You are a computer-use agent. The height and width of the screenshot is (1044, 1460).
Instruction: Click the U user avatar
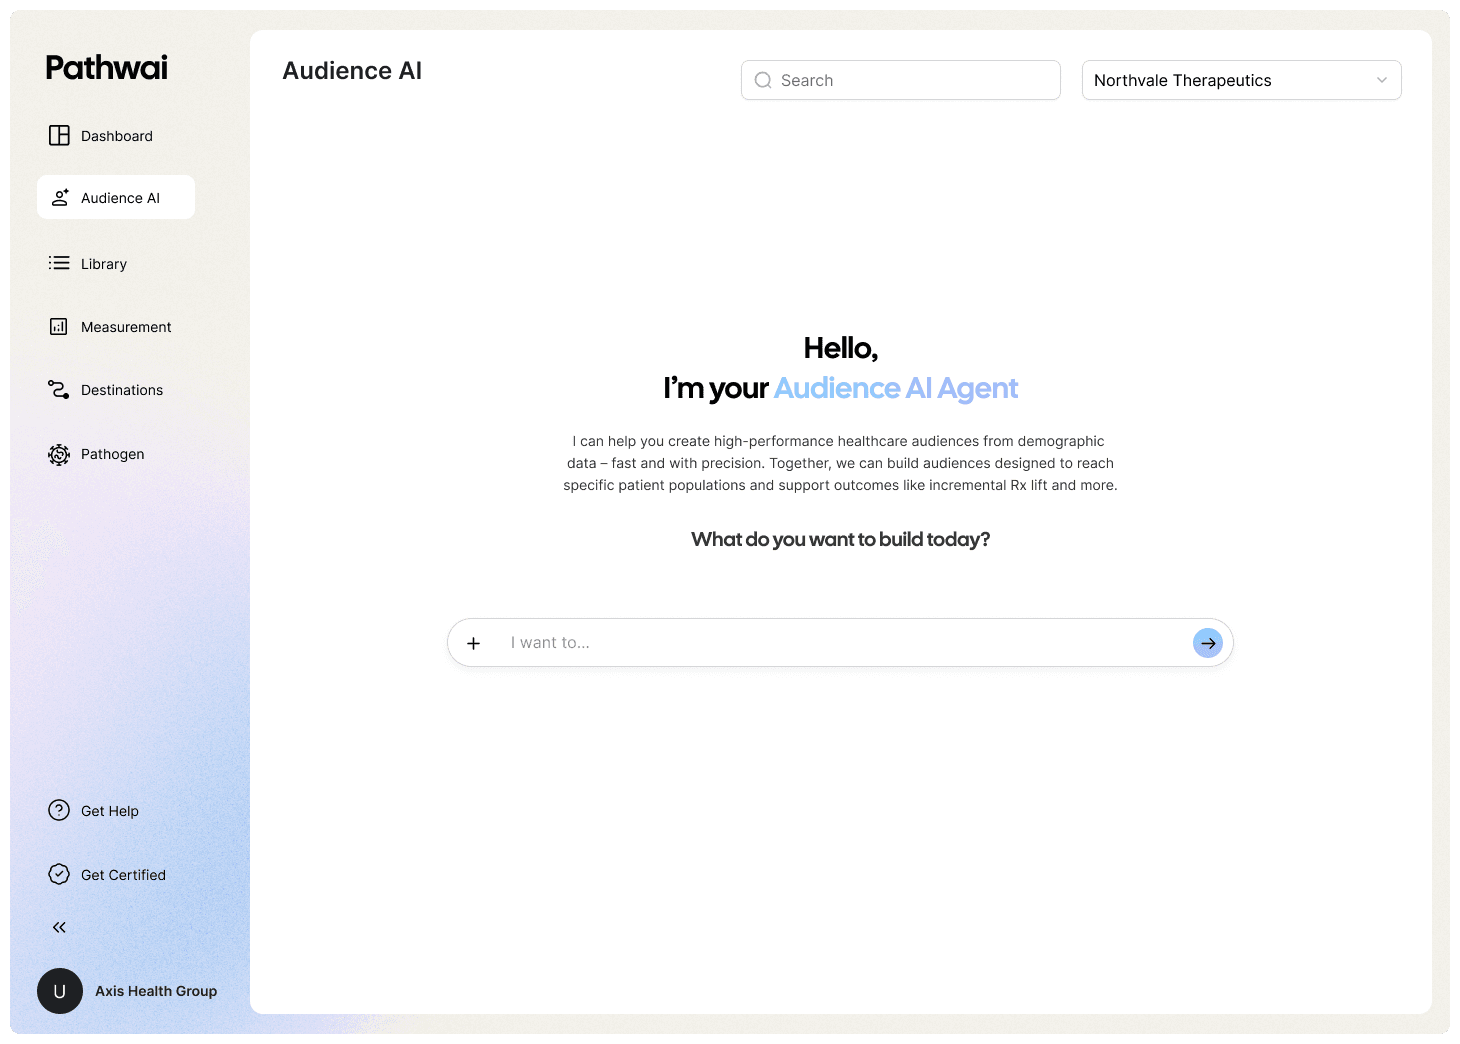pyautogui.click(x=60, y=991)
